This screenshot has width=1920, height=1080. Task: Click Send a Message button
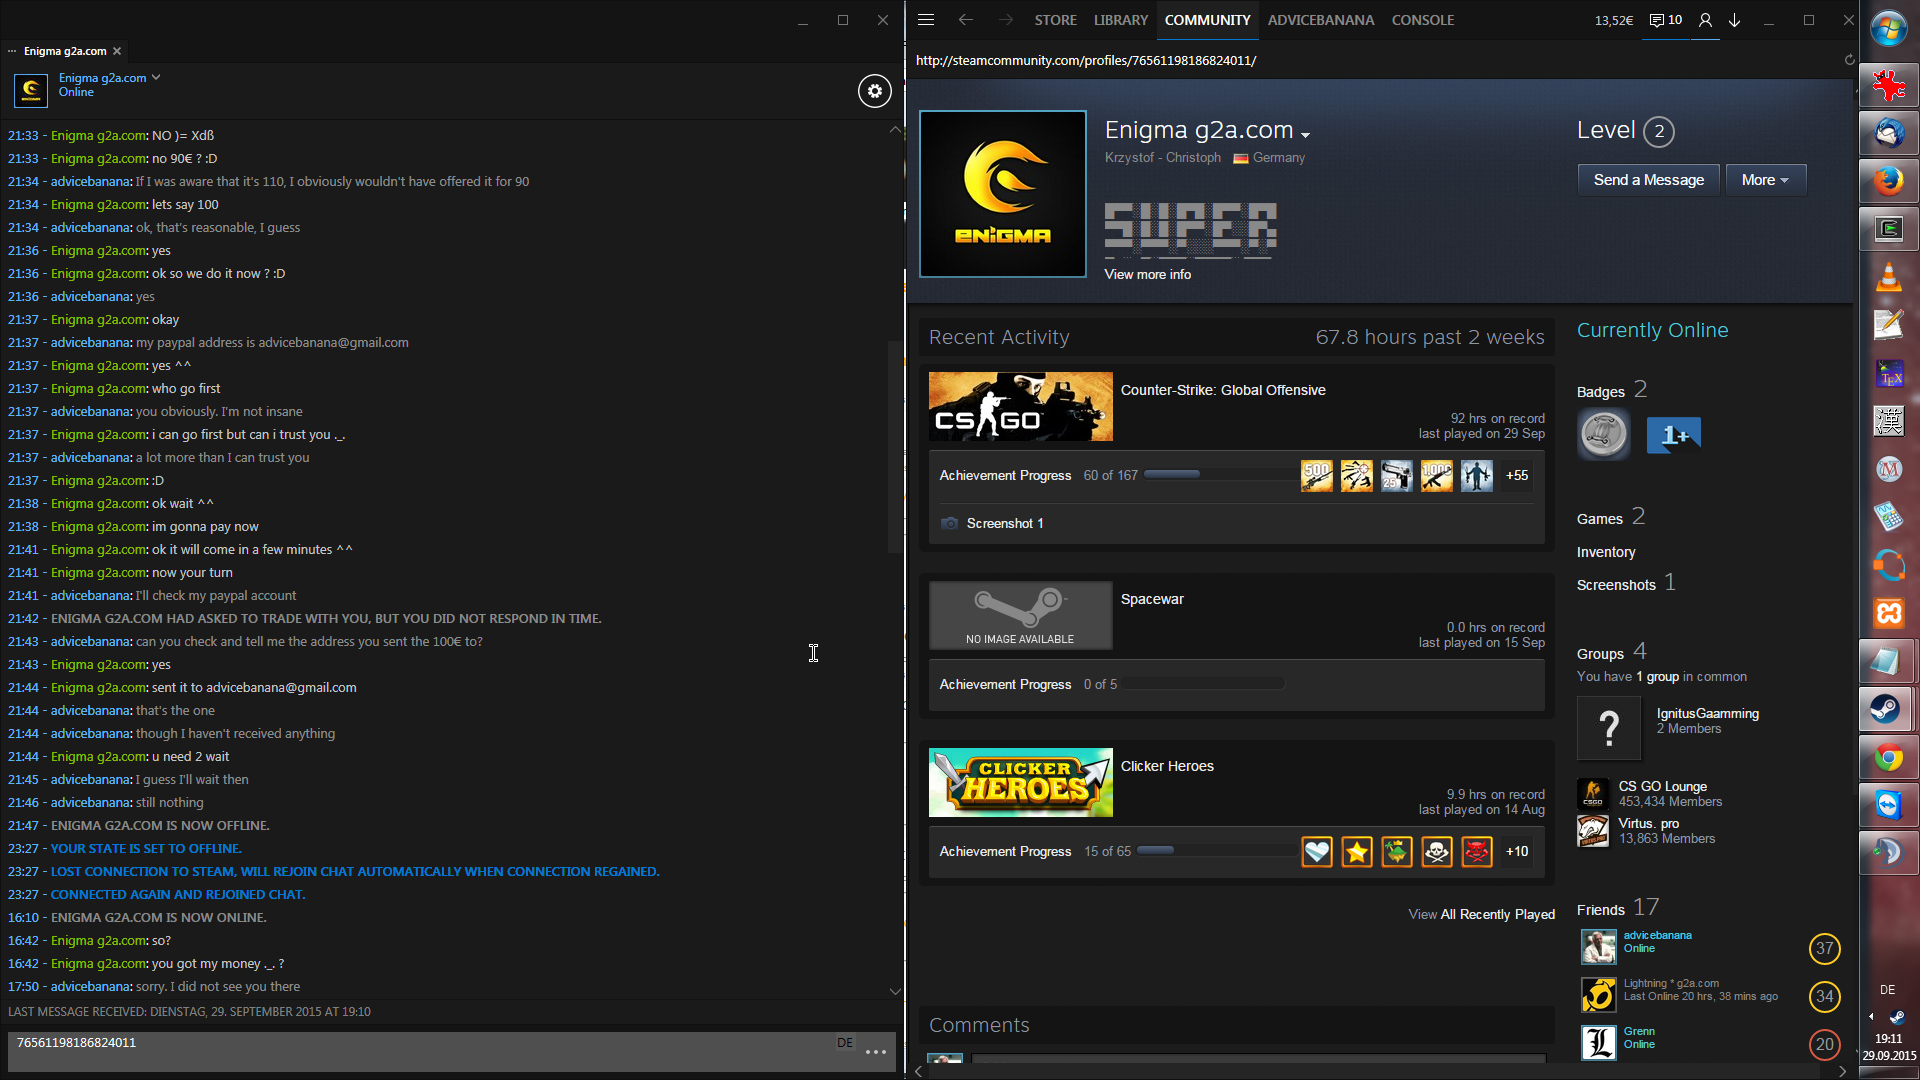coord(1648,180)
